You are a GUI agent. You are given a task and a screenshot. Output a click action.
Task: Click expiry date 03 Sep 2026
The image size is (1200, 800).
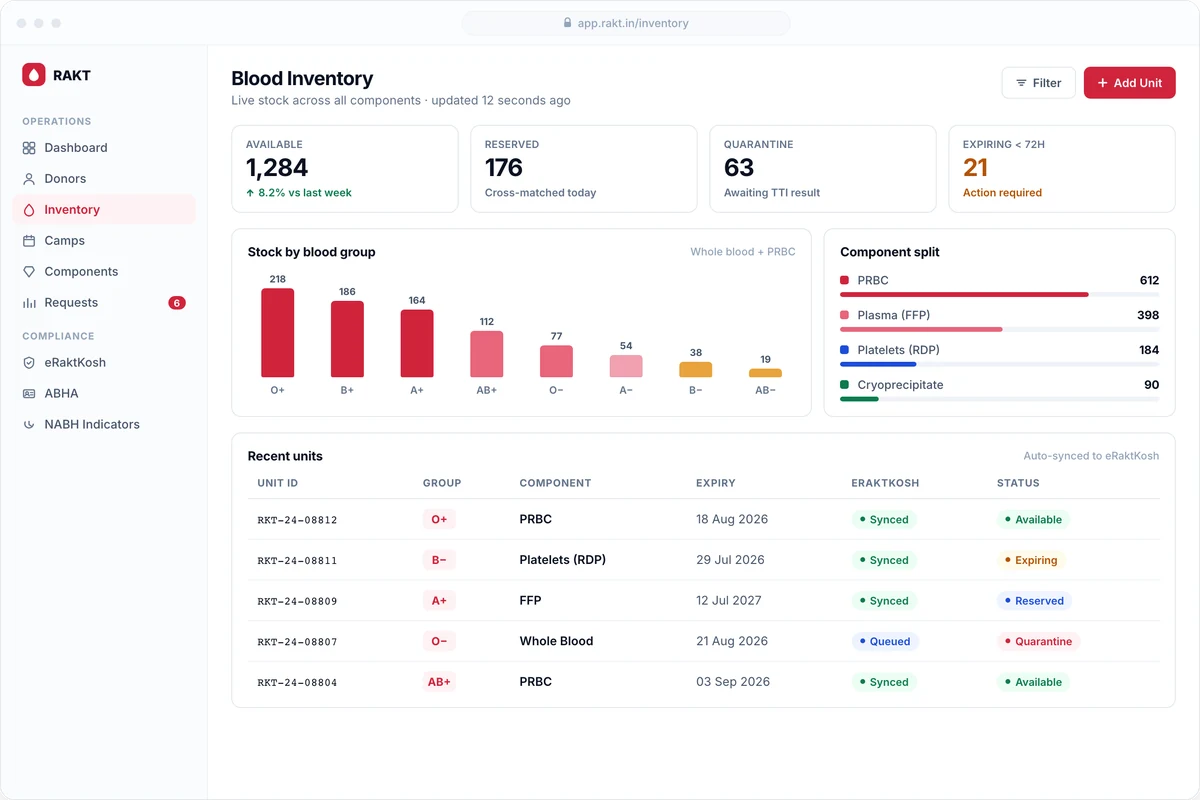733,682
